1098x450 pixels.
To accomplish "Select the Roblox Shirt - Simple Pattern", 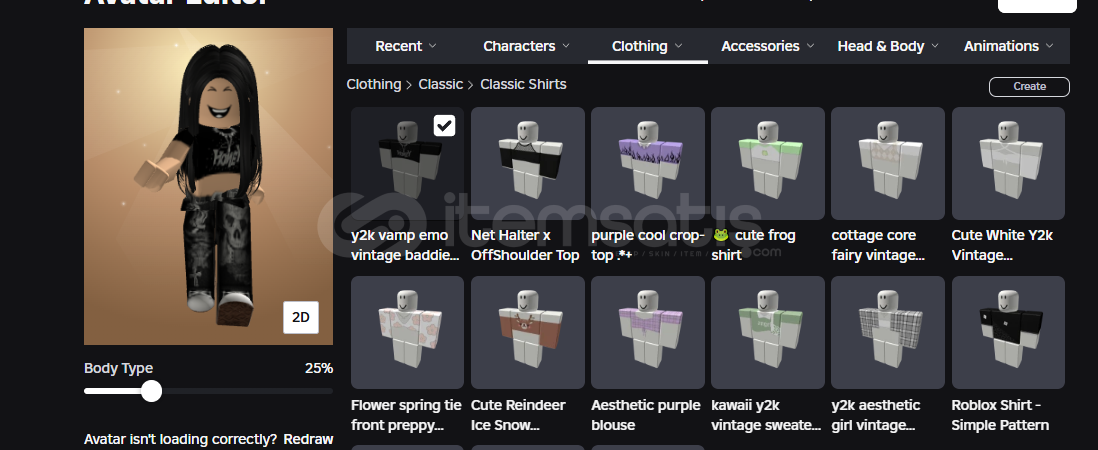I will coord(1008,332).
